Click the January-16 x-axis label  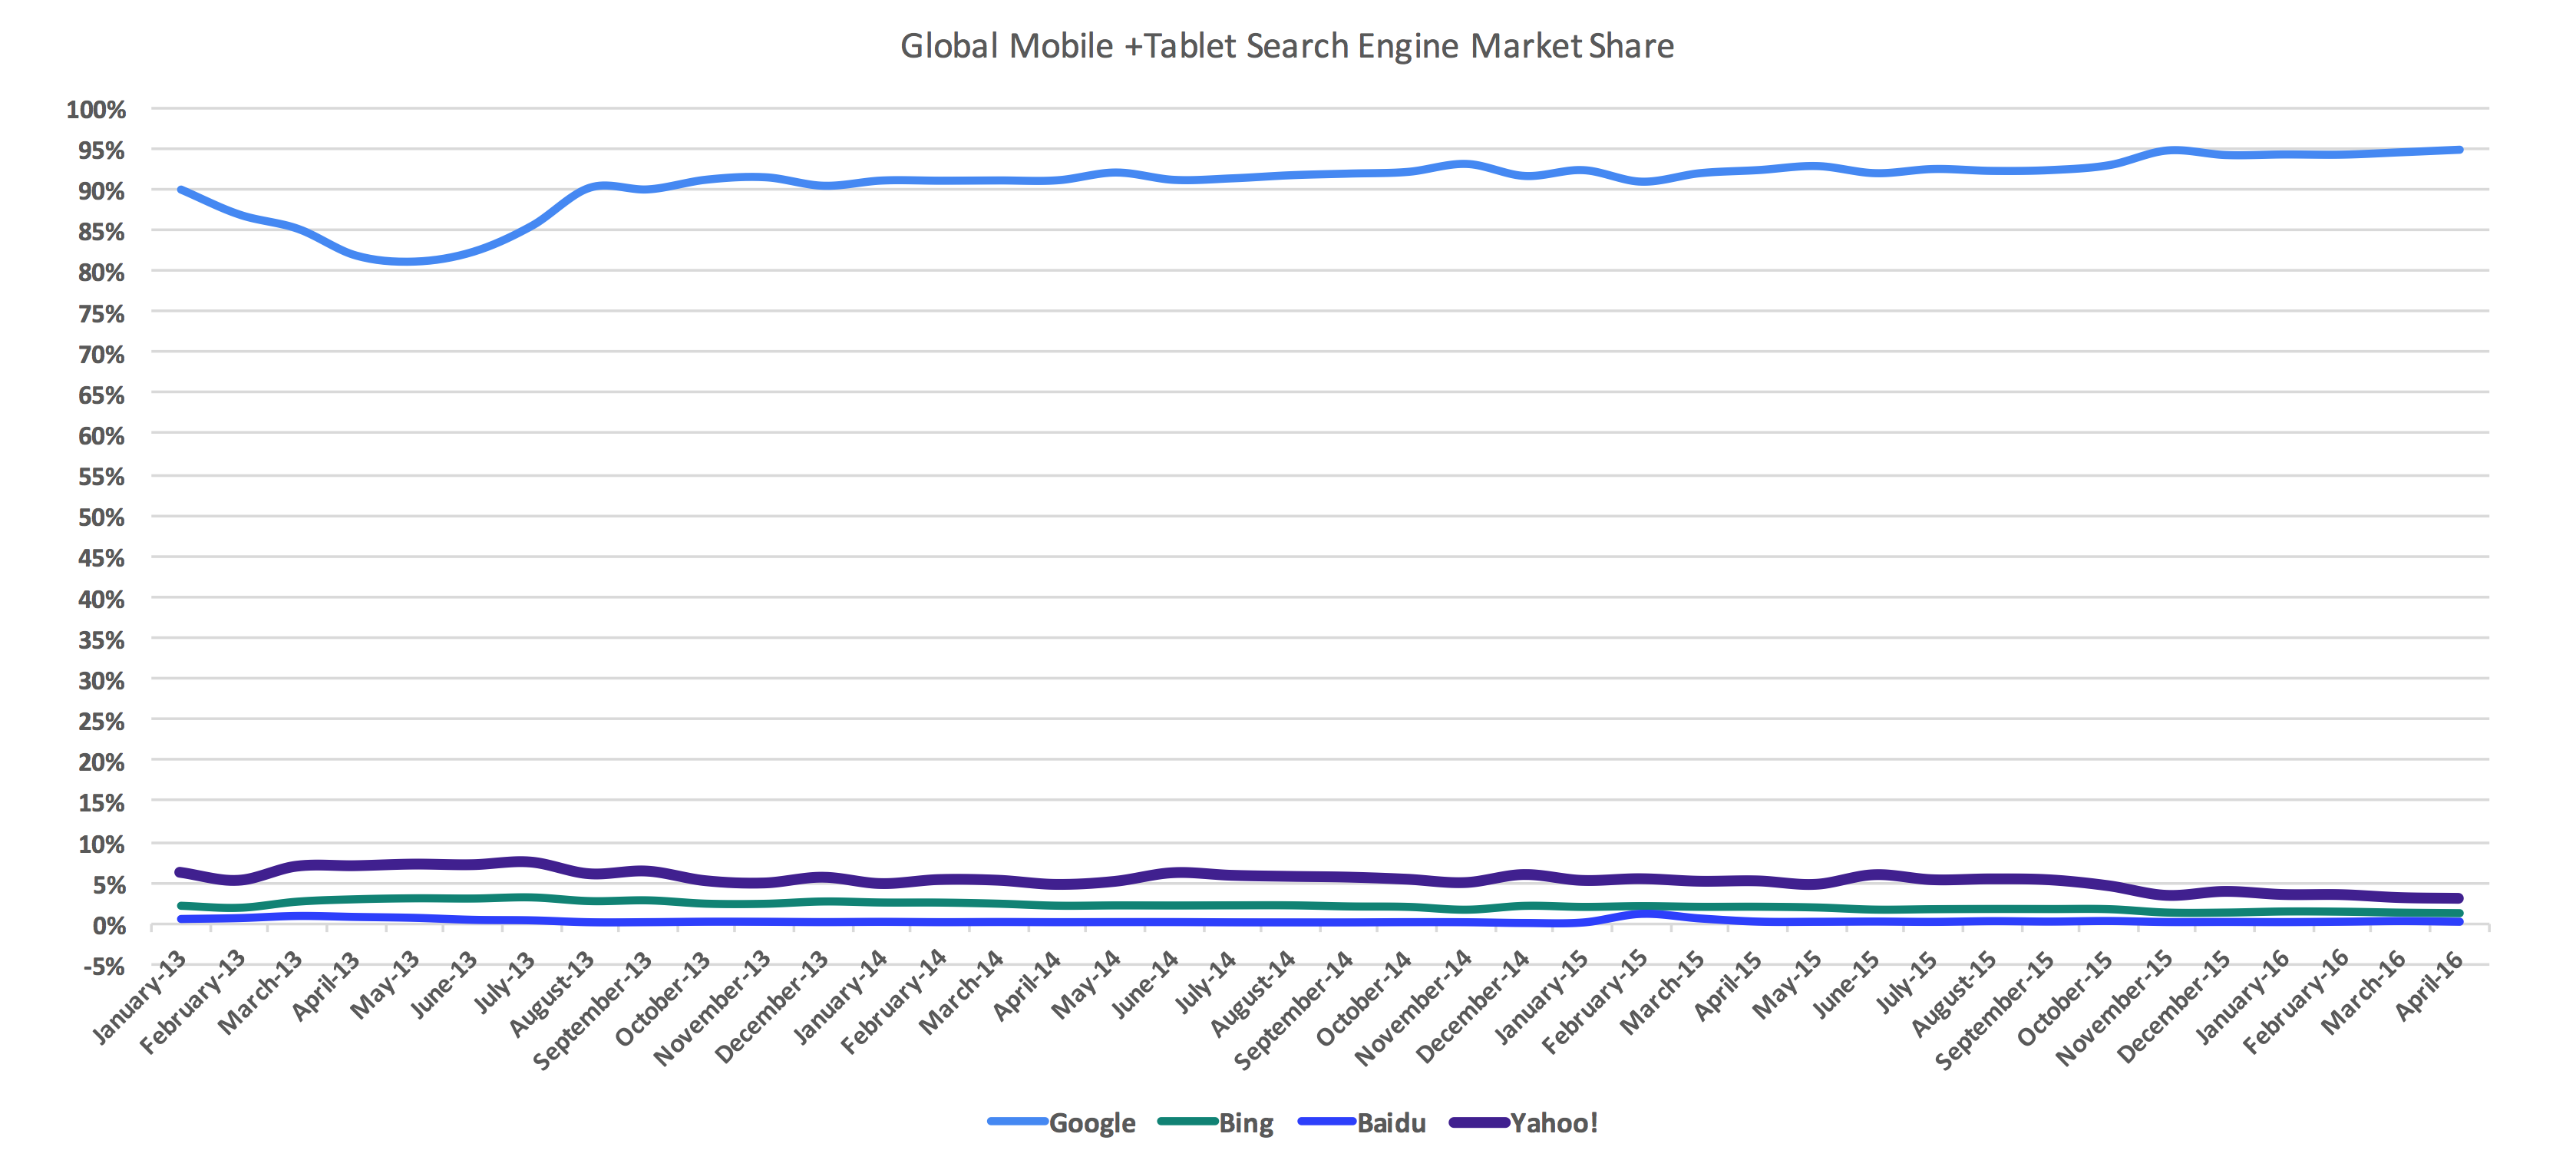2243,997
